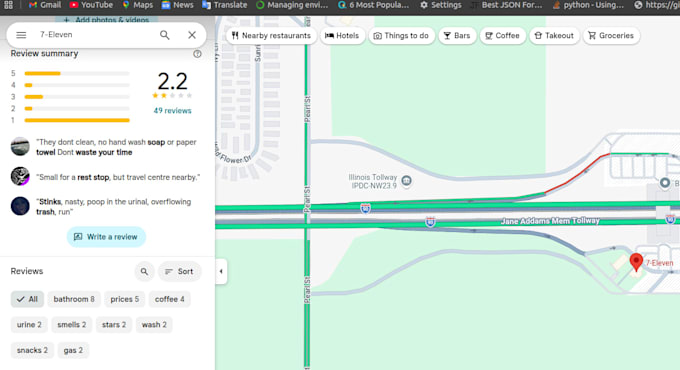Open the 49 reviews link
The width and height of the screenshot is (680, 370).
click(172, 111)
